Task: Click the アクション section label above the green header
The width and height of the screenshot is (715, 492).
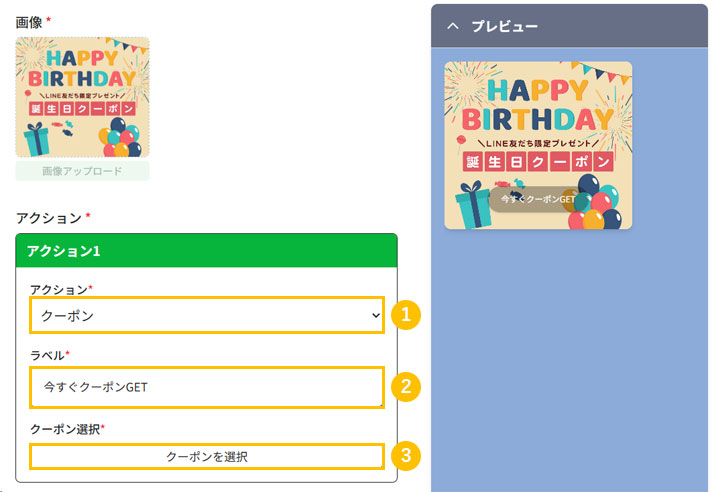Action: [49, 217]
